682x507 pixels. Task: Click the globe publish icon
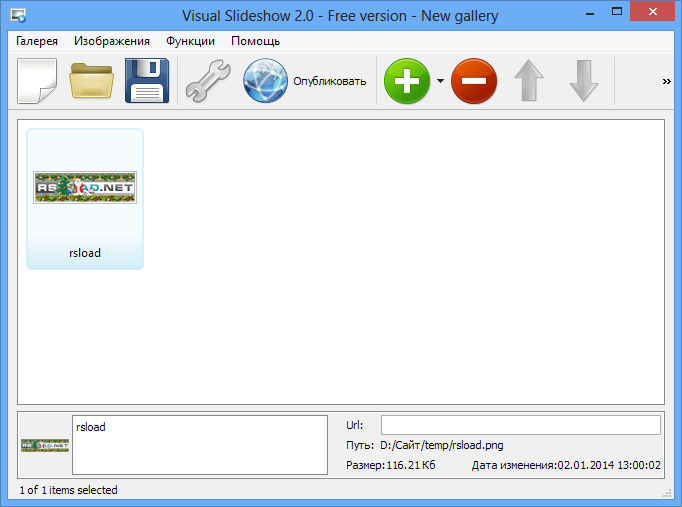[x=265, y=81]
